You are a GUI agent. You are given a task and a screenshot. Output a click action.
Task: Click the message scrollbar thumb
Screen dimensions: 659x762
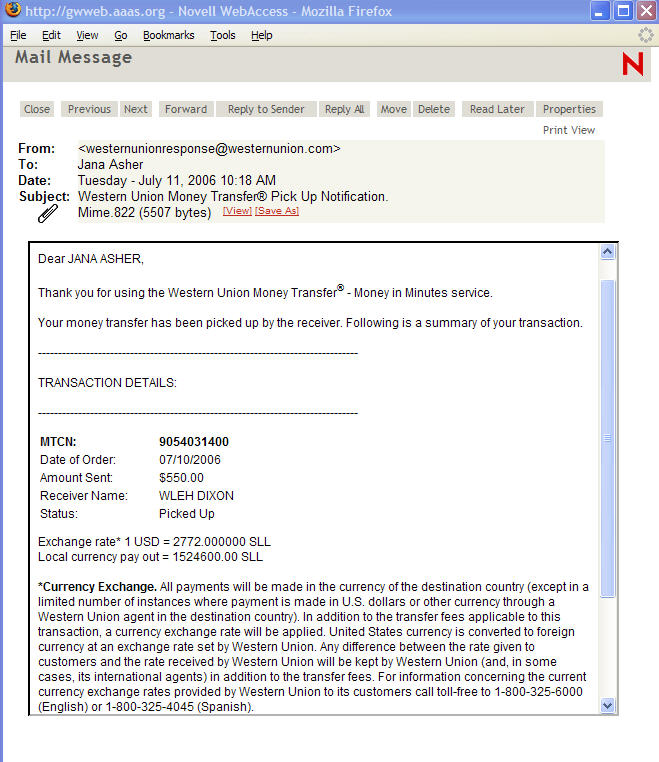pos(607,438)
